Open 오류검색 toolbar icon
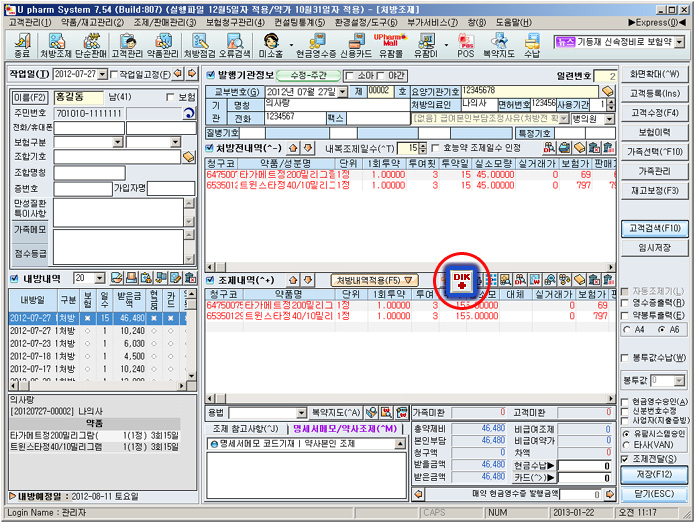 (235, 46)
